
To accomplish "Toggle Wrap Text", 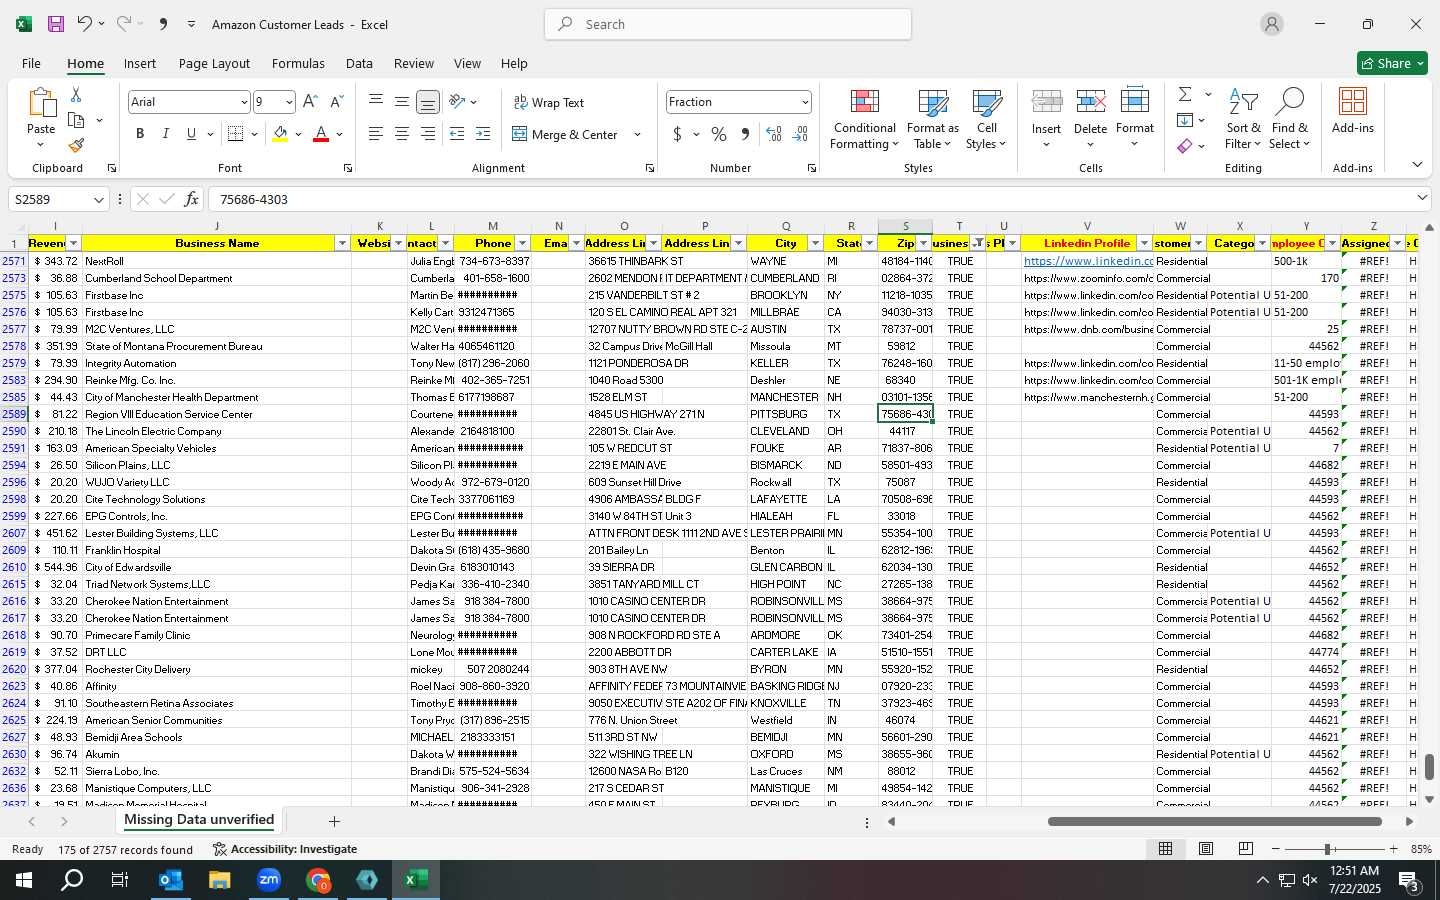I will click(548, 102).
